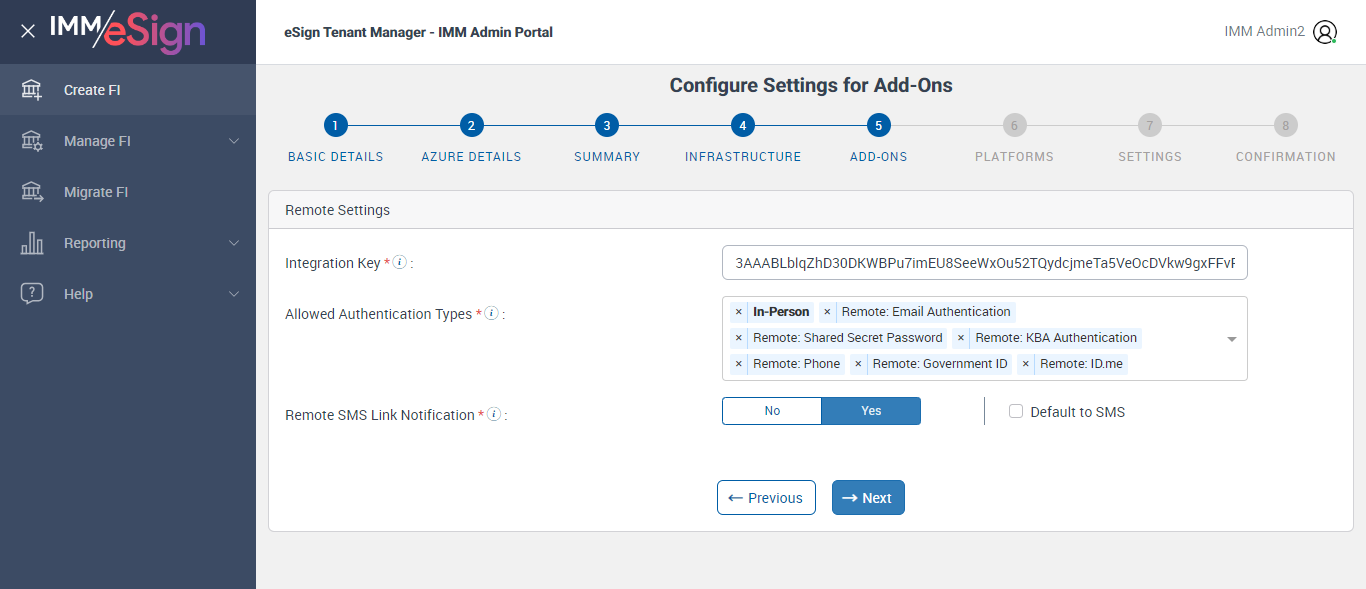
Task: Set Remote SMS Link Notification to No
Action: pyautogui.click(x=772, y=411)
